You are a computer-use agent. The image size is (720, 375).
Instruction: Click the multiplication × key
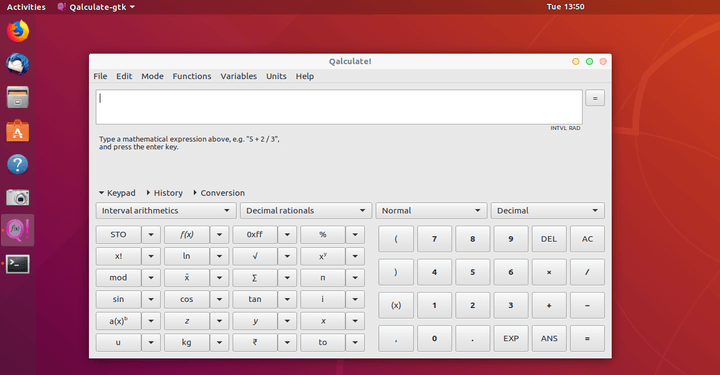coord(549,272)
